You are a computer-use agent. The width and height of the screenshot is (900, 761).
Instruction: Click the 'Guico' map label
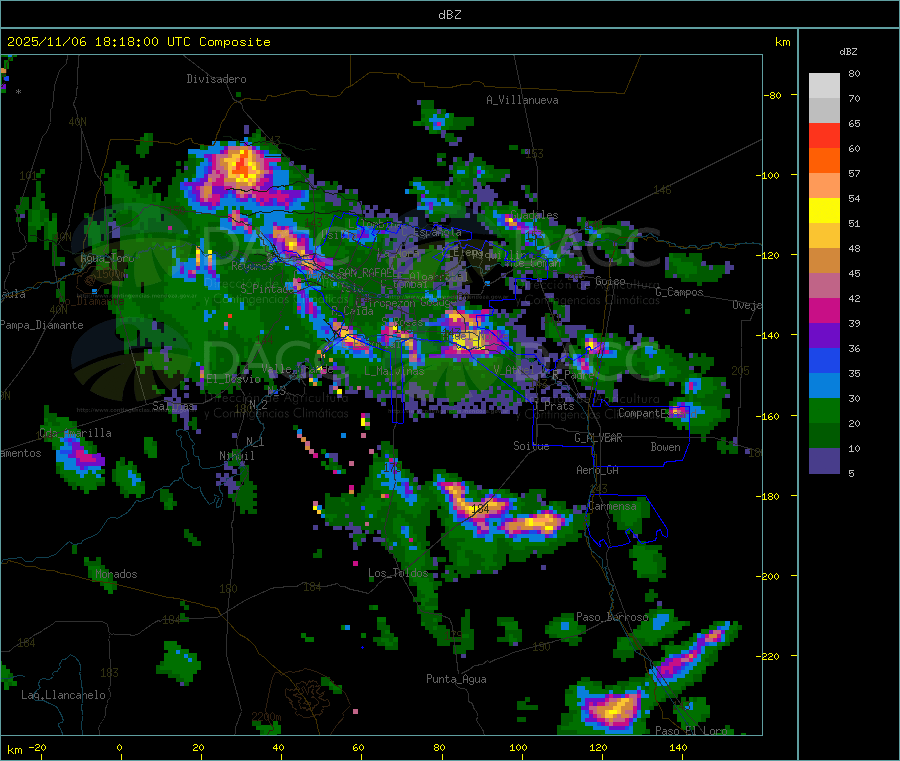(x=610, y=281)
